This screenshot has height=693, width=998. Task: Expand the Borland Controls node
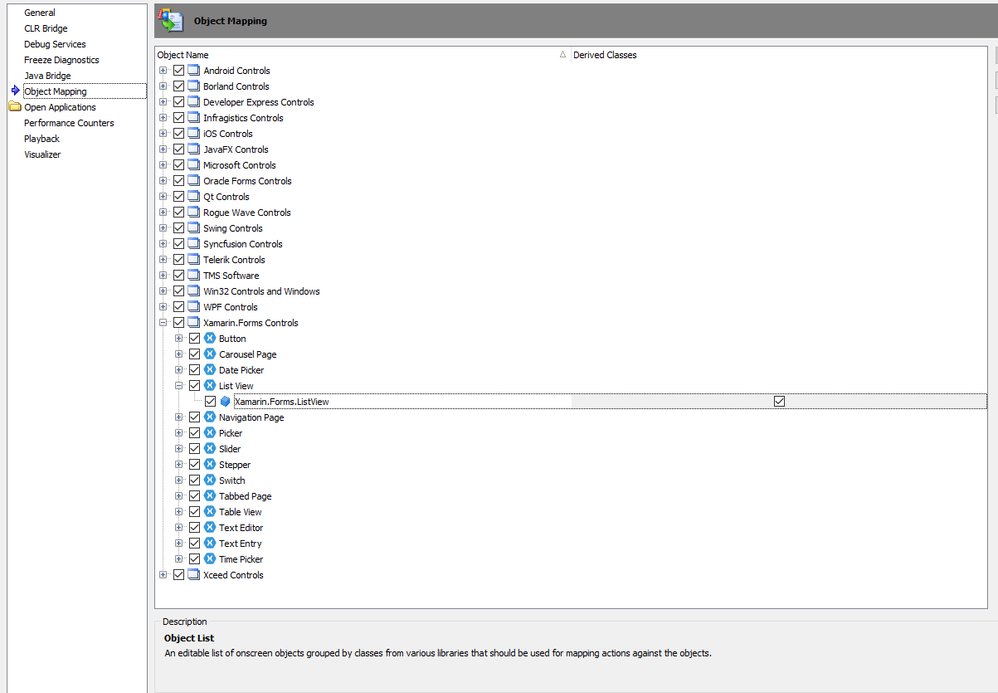[164, 87]
